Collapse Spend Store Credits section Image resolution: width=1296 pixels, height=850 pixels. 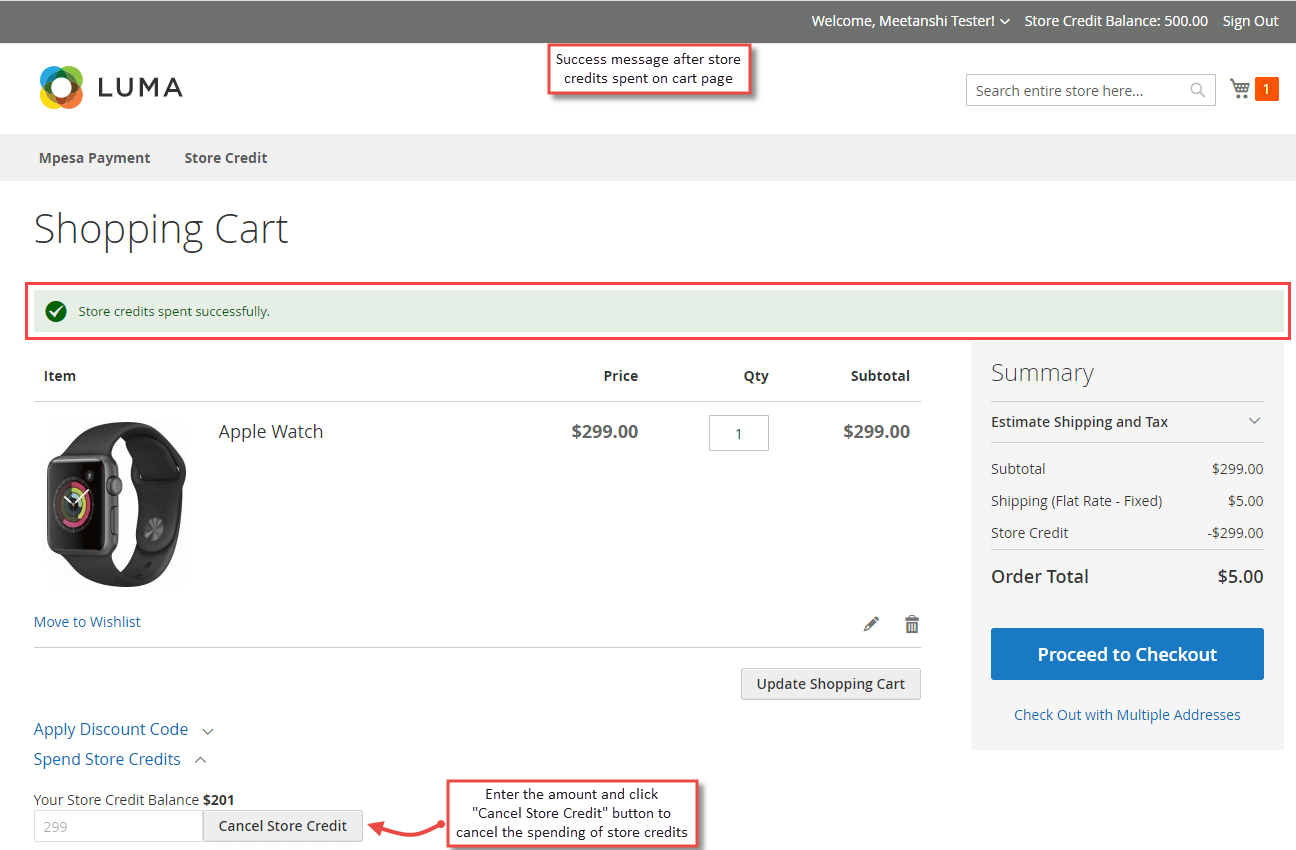click(120, 760)
